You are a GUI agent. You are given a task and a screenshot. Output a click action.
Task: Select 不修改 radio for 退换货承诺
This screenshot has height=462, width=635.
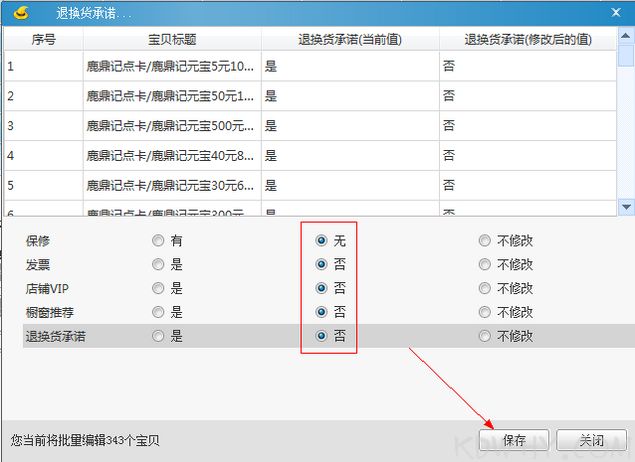coord(485,337)
